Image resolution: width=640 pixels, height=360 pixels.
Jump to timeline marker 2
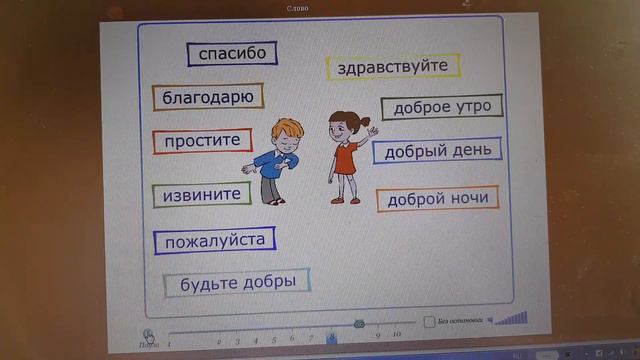[x=219, y=342]
